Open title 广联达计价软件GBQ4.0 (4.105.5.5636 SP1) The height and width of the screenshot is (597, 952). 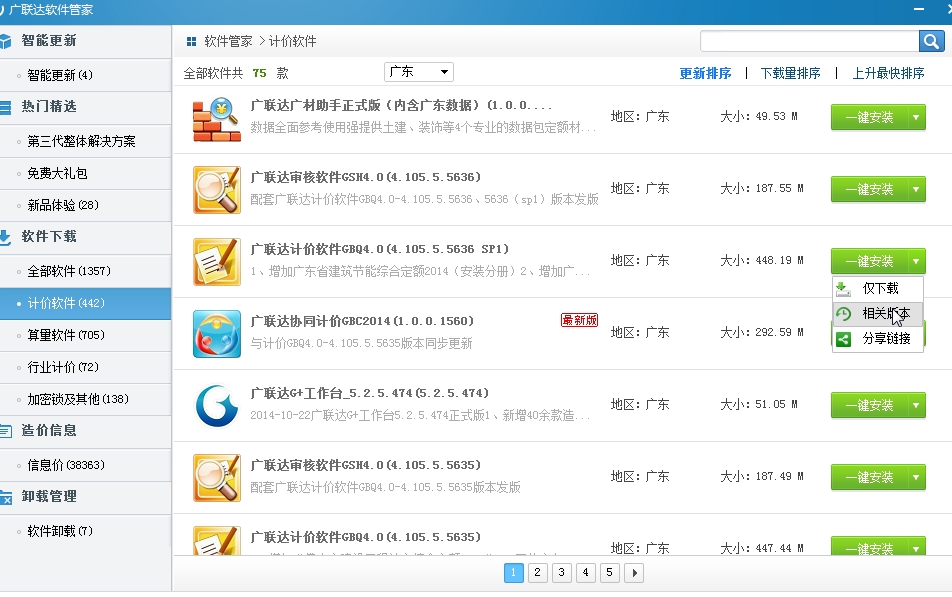pos(379,249)
